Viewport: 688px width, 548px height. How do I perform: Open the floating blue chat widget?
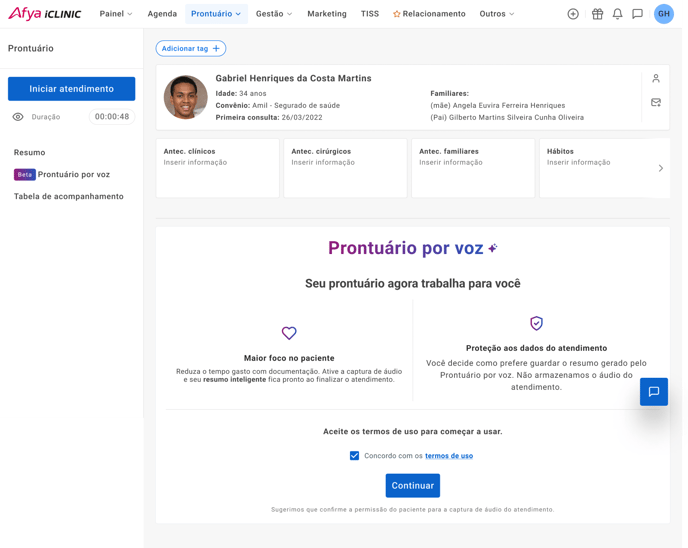point(654,391)
